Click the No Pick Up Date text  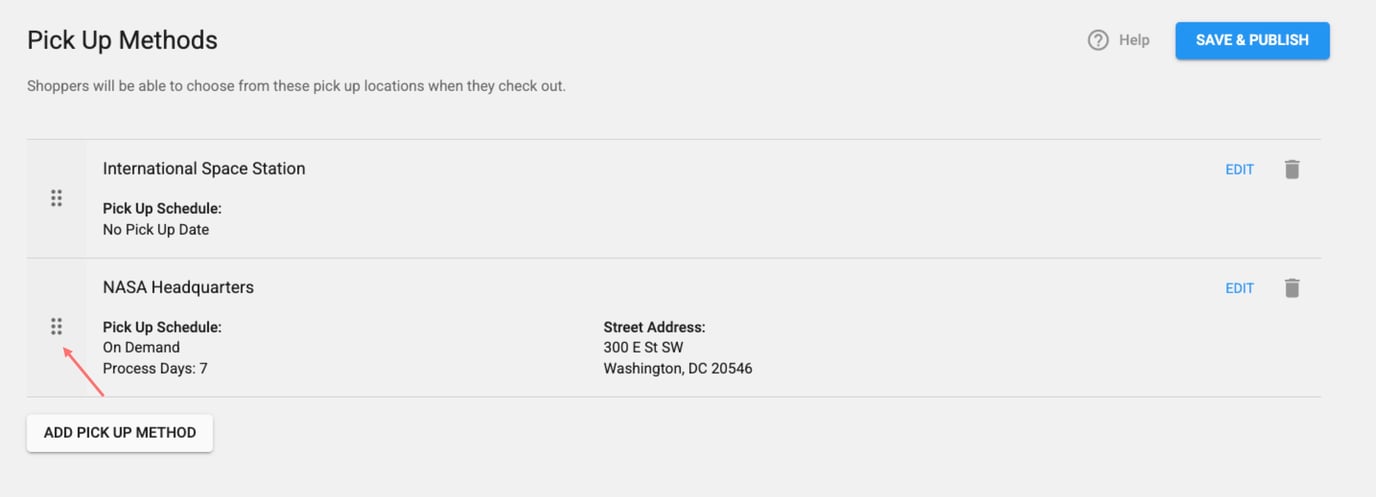(156, 229)
